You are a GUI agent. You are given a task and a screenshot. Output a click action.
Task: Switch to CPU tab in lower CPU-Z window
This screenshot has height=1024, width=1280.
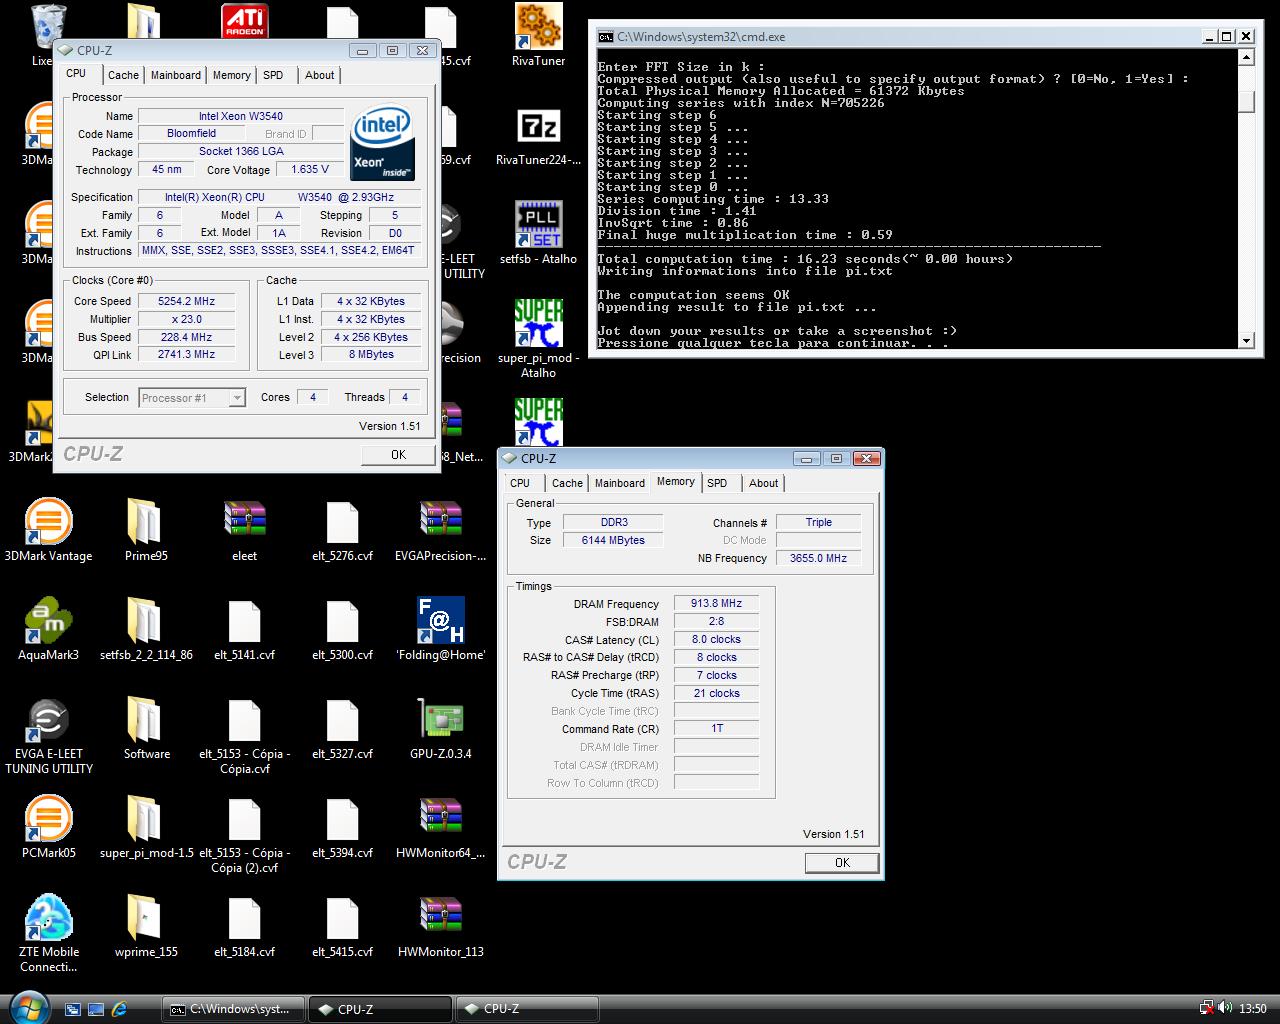point(520,483)
